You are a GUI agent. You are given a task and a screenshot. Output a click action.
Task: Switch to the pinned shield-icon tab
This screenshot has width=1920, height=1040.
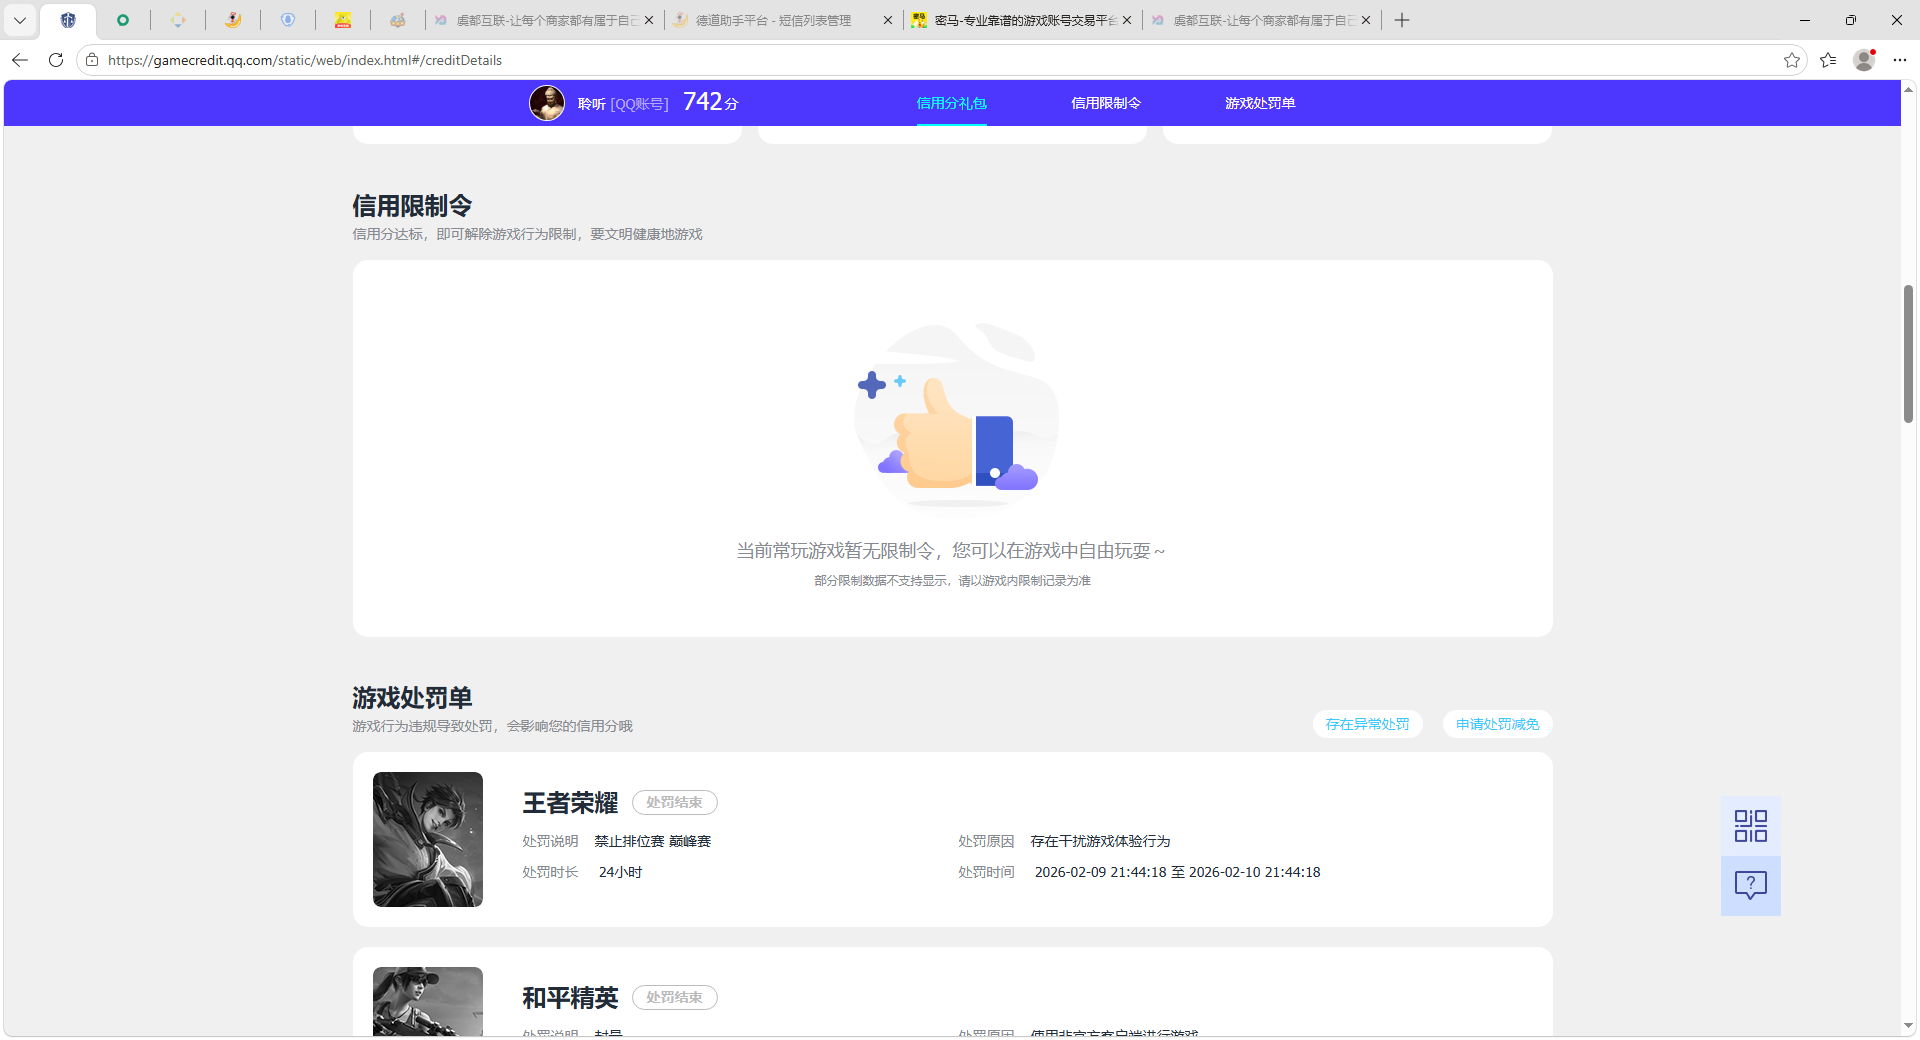point(68,20)
